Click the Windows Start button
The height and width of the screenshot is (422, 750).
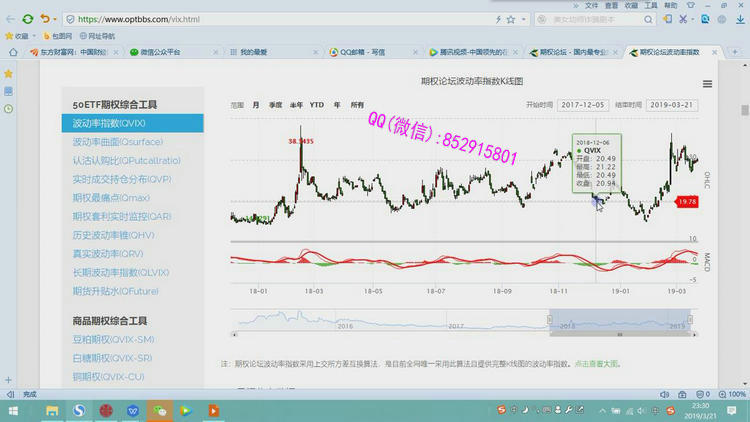pyautogui.click(x=13, y=410)
